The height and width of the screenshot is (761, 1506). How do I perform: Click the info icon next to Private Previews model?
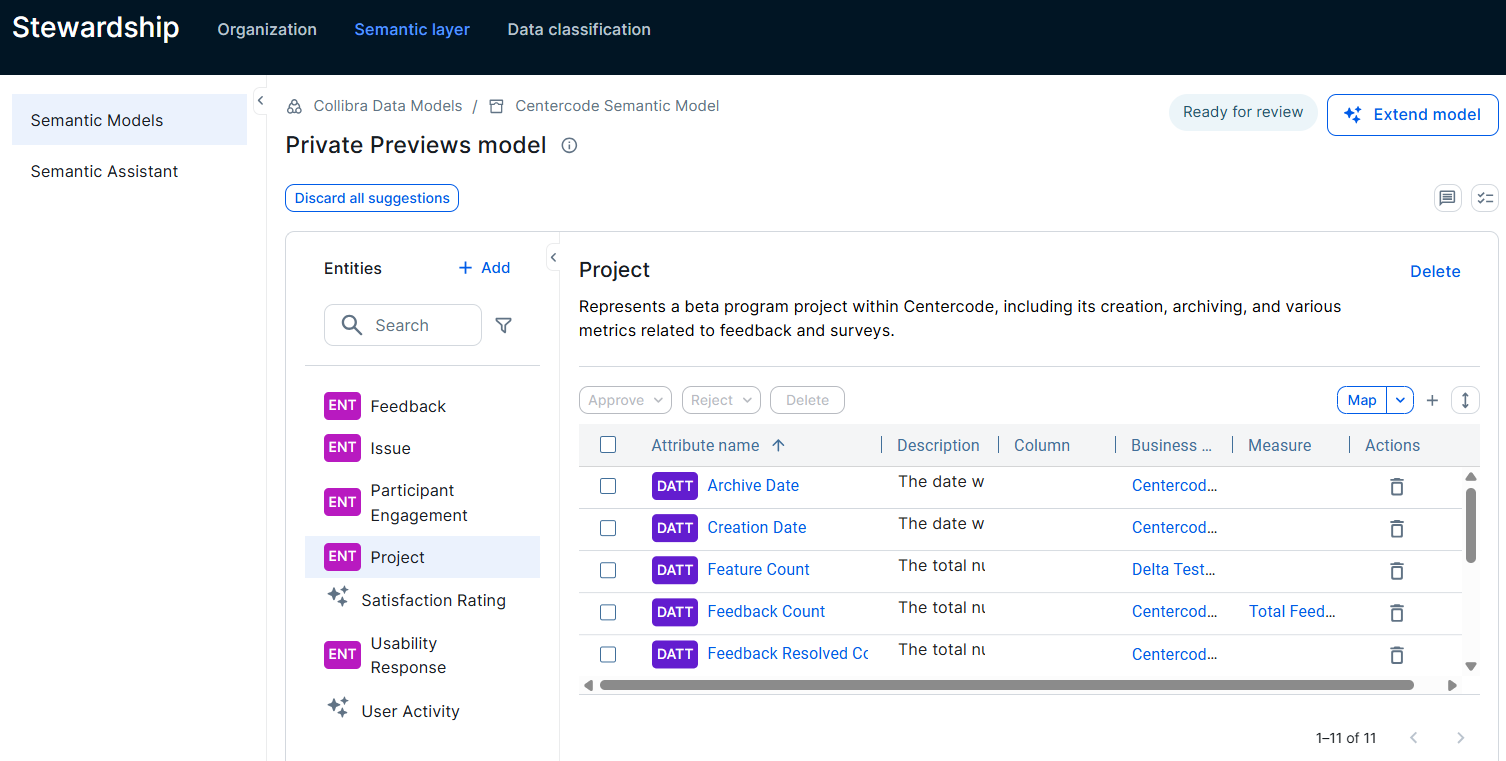click(568, 146)
